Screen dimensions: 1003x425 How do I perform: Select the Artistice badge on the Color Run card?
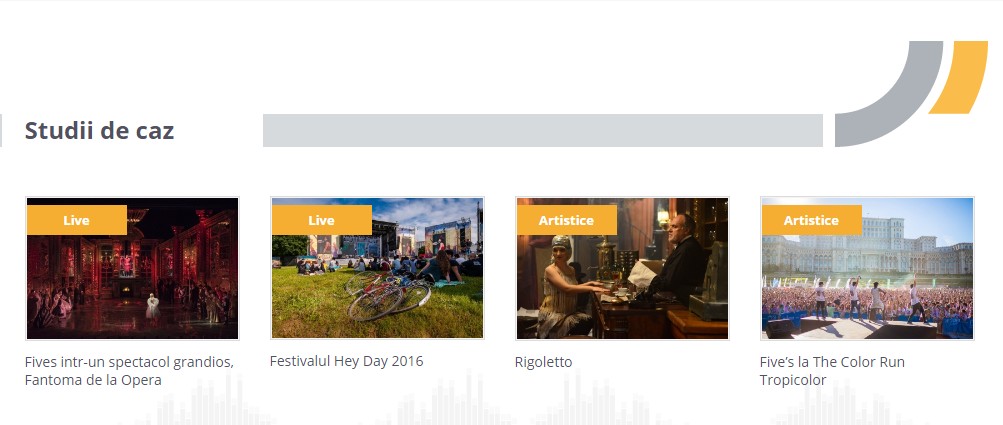click(811, 220)
